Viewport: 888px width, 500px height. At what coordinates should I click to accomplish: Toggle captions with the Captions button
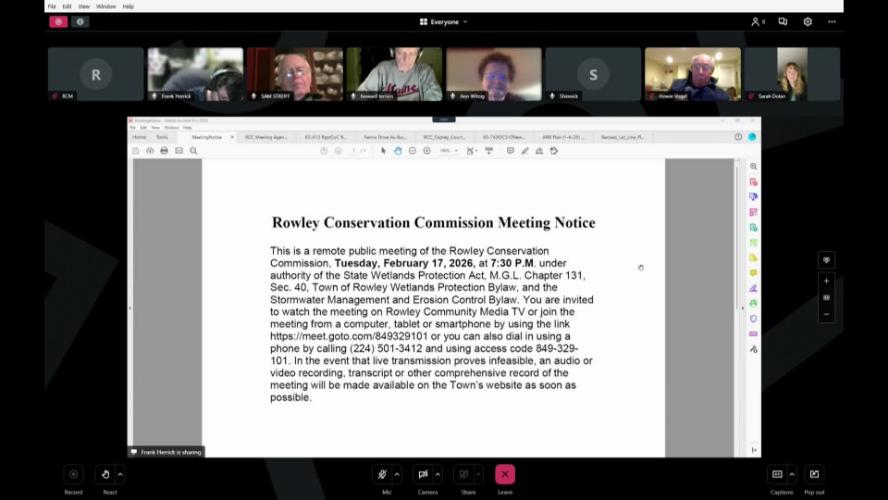click(777, 474)
